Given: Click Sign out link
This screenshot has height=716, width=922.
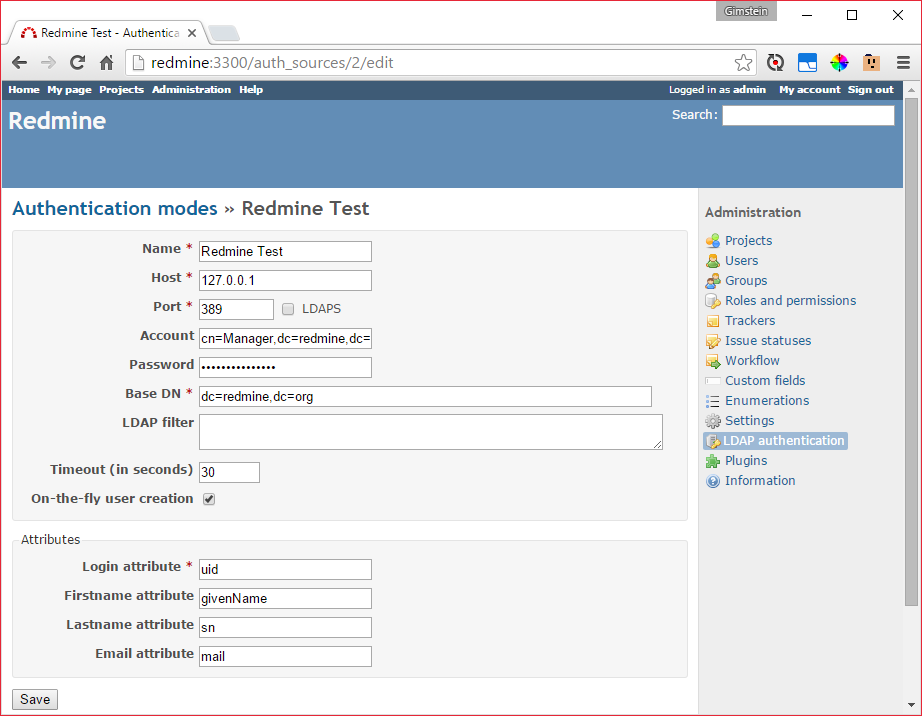Looking at the screenshot, I should [870, 89].
